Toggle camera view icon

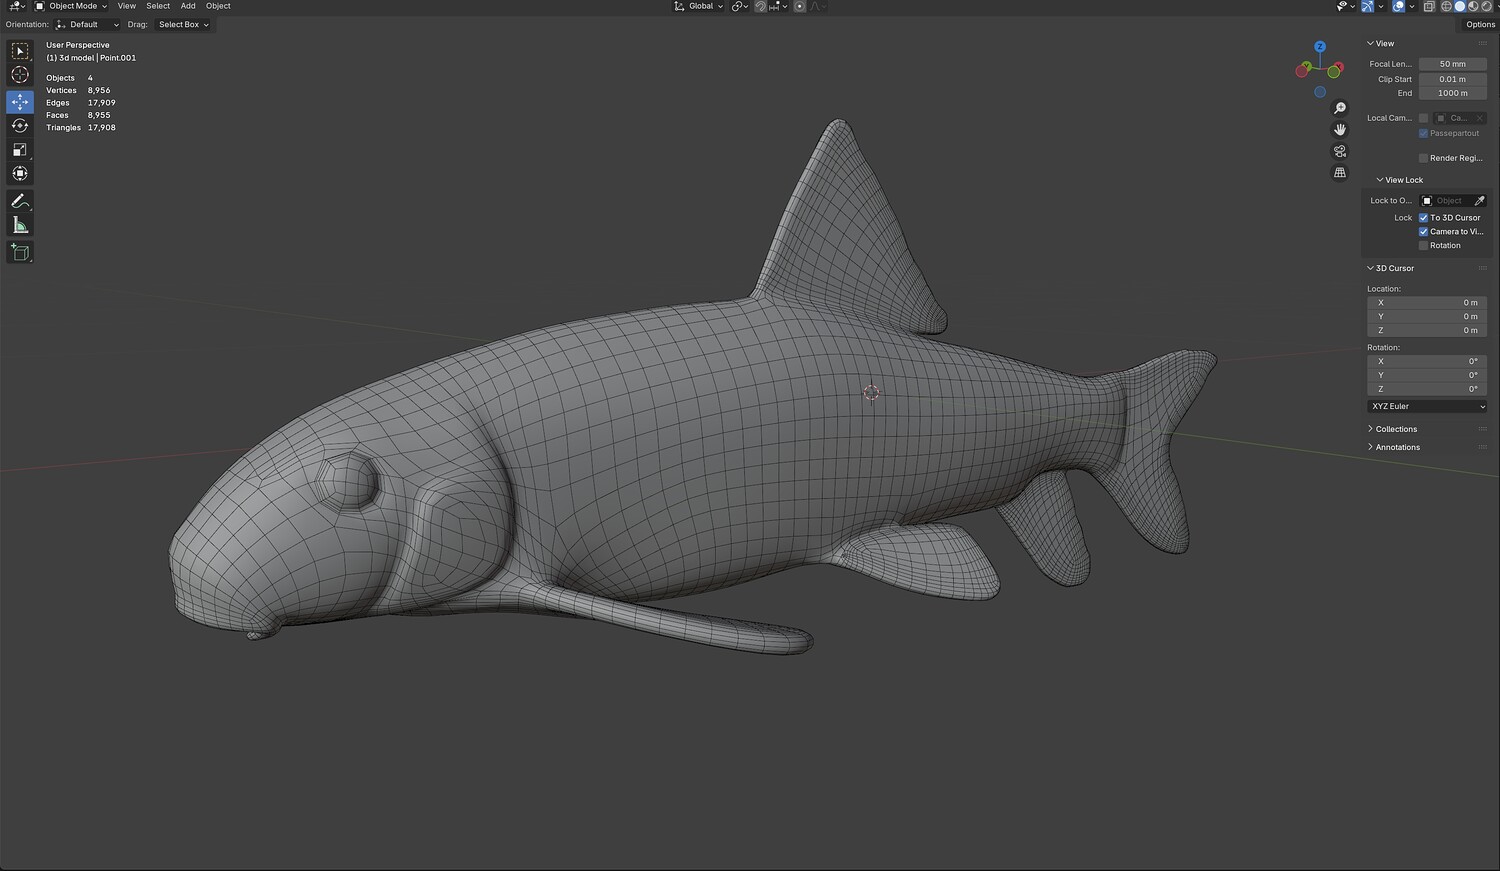[x=1340, y=151]
